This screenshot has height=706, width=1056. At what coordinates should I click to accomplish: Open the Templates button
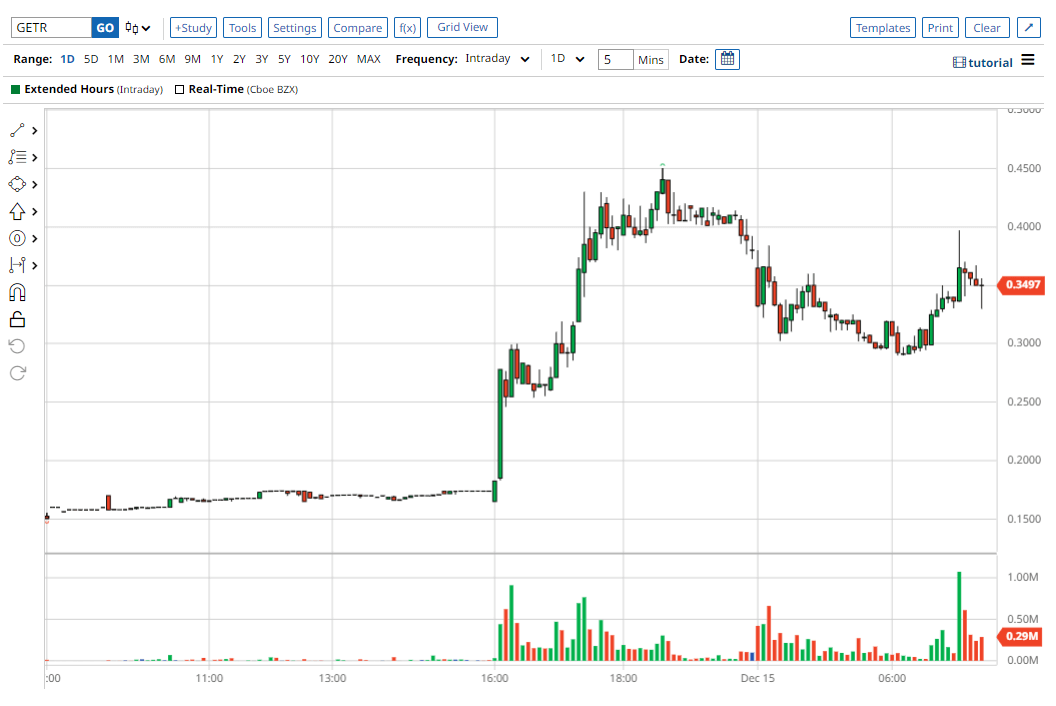(883, 28)
